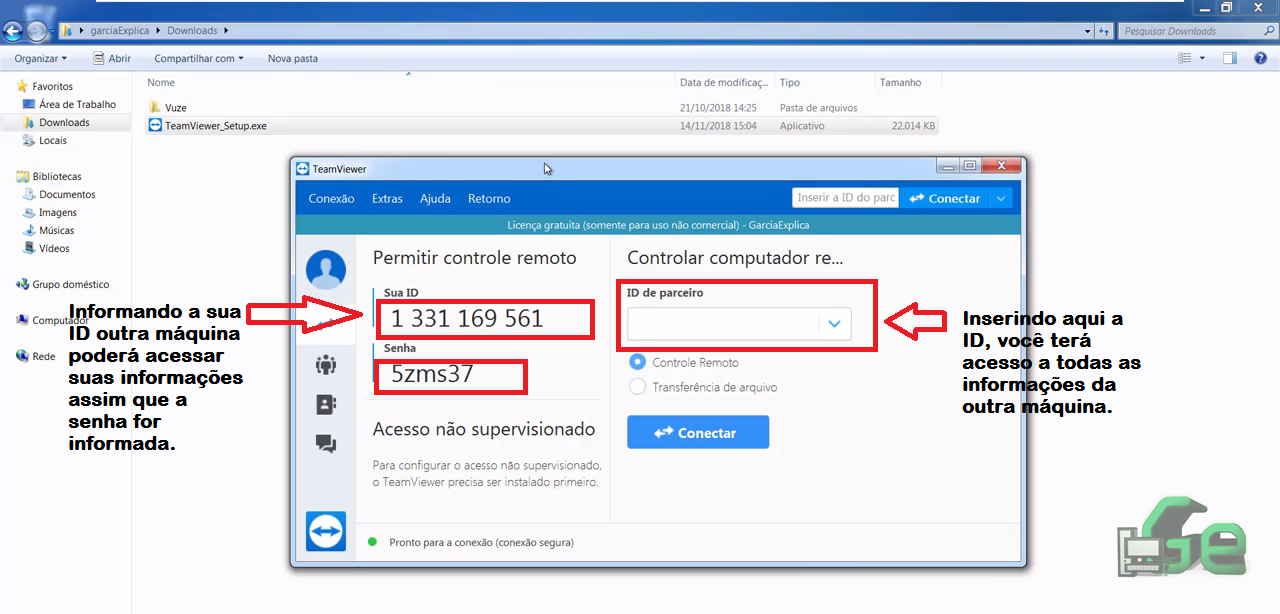Screen dimensions: 1280x614
Task: Show the Explorer preview pane
Action: (x=1230, y=59)
